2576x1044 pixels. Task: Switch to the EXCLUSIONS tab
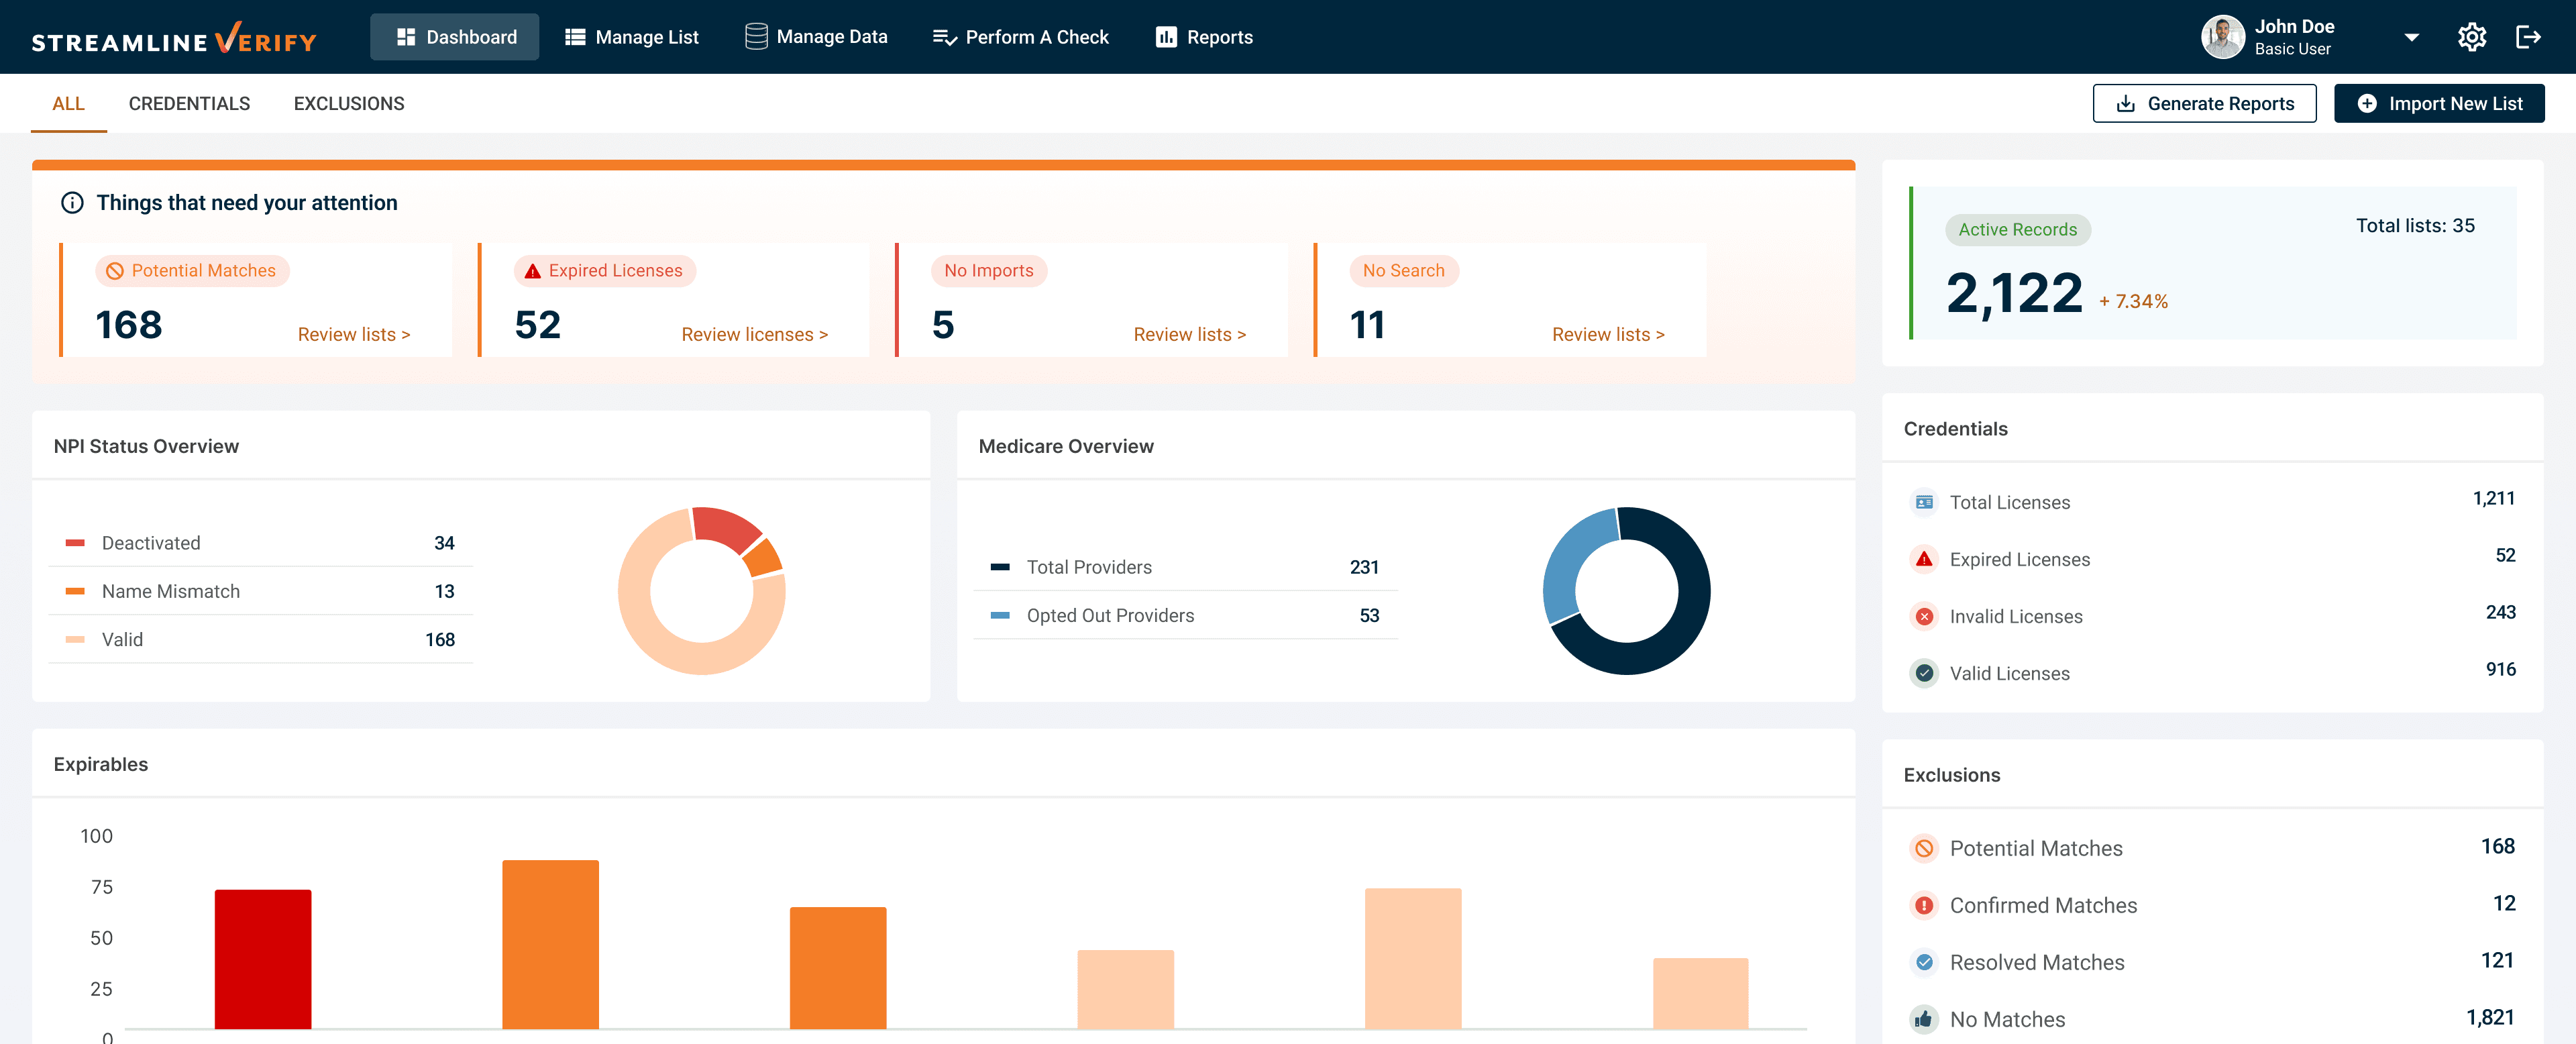[x=349, y=103]
